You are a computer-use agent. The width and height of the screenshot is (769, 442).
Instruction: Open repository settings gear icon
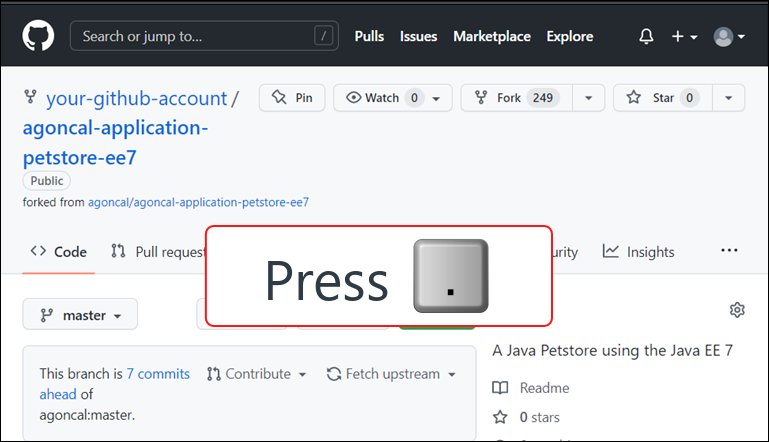pos(737,310)
